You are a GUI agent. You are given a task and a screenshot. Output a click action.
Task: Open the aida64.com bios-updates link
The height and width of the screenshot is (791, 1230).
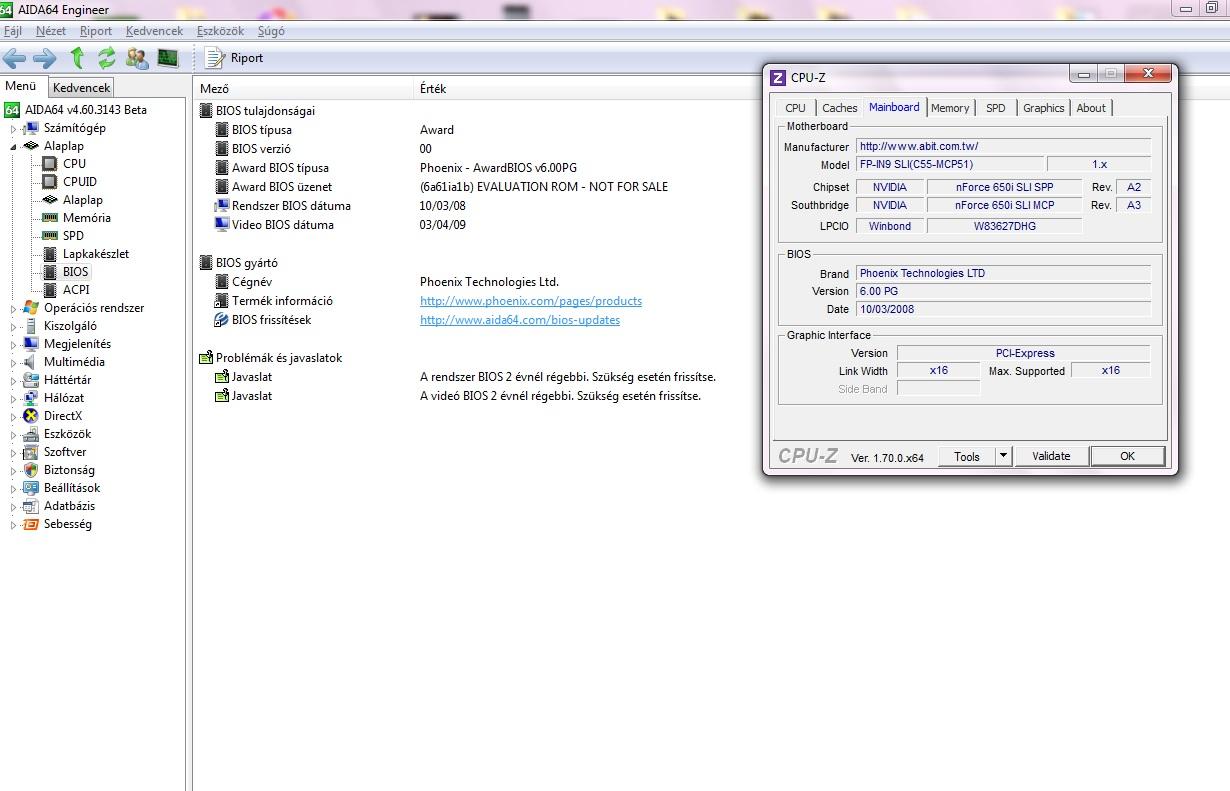[x=520, y=320]
